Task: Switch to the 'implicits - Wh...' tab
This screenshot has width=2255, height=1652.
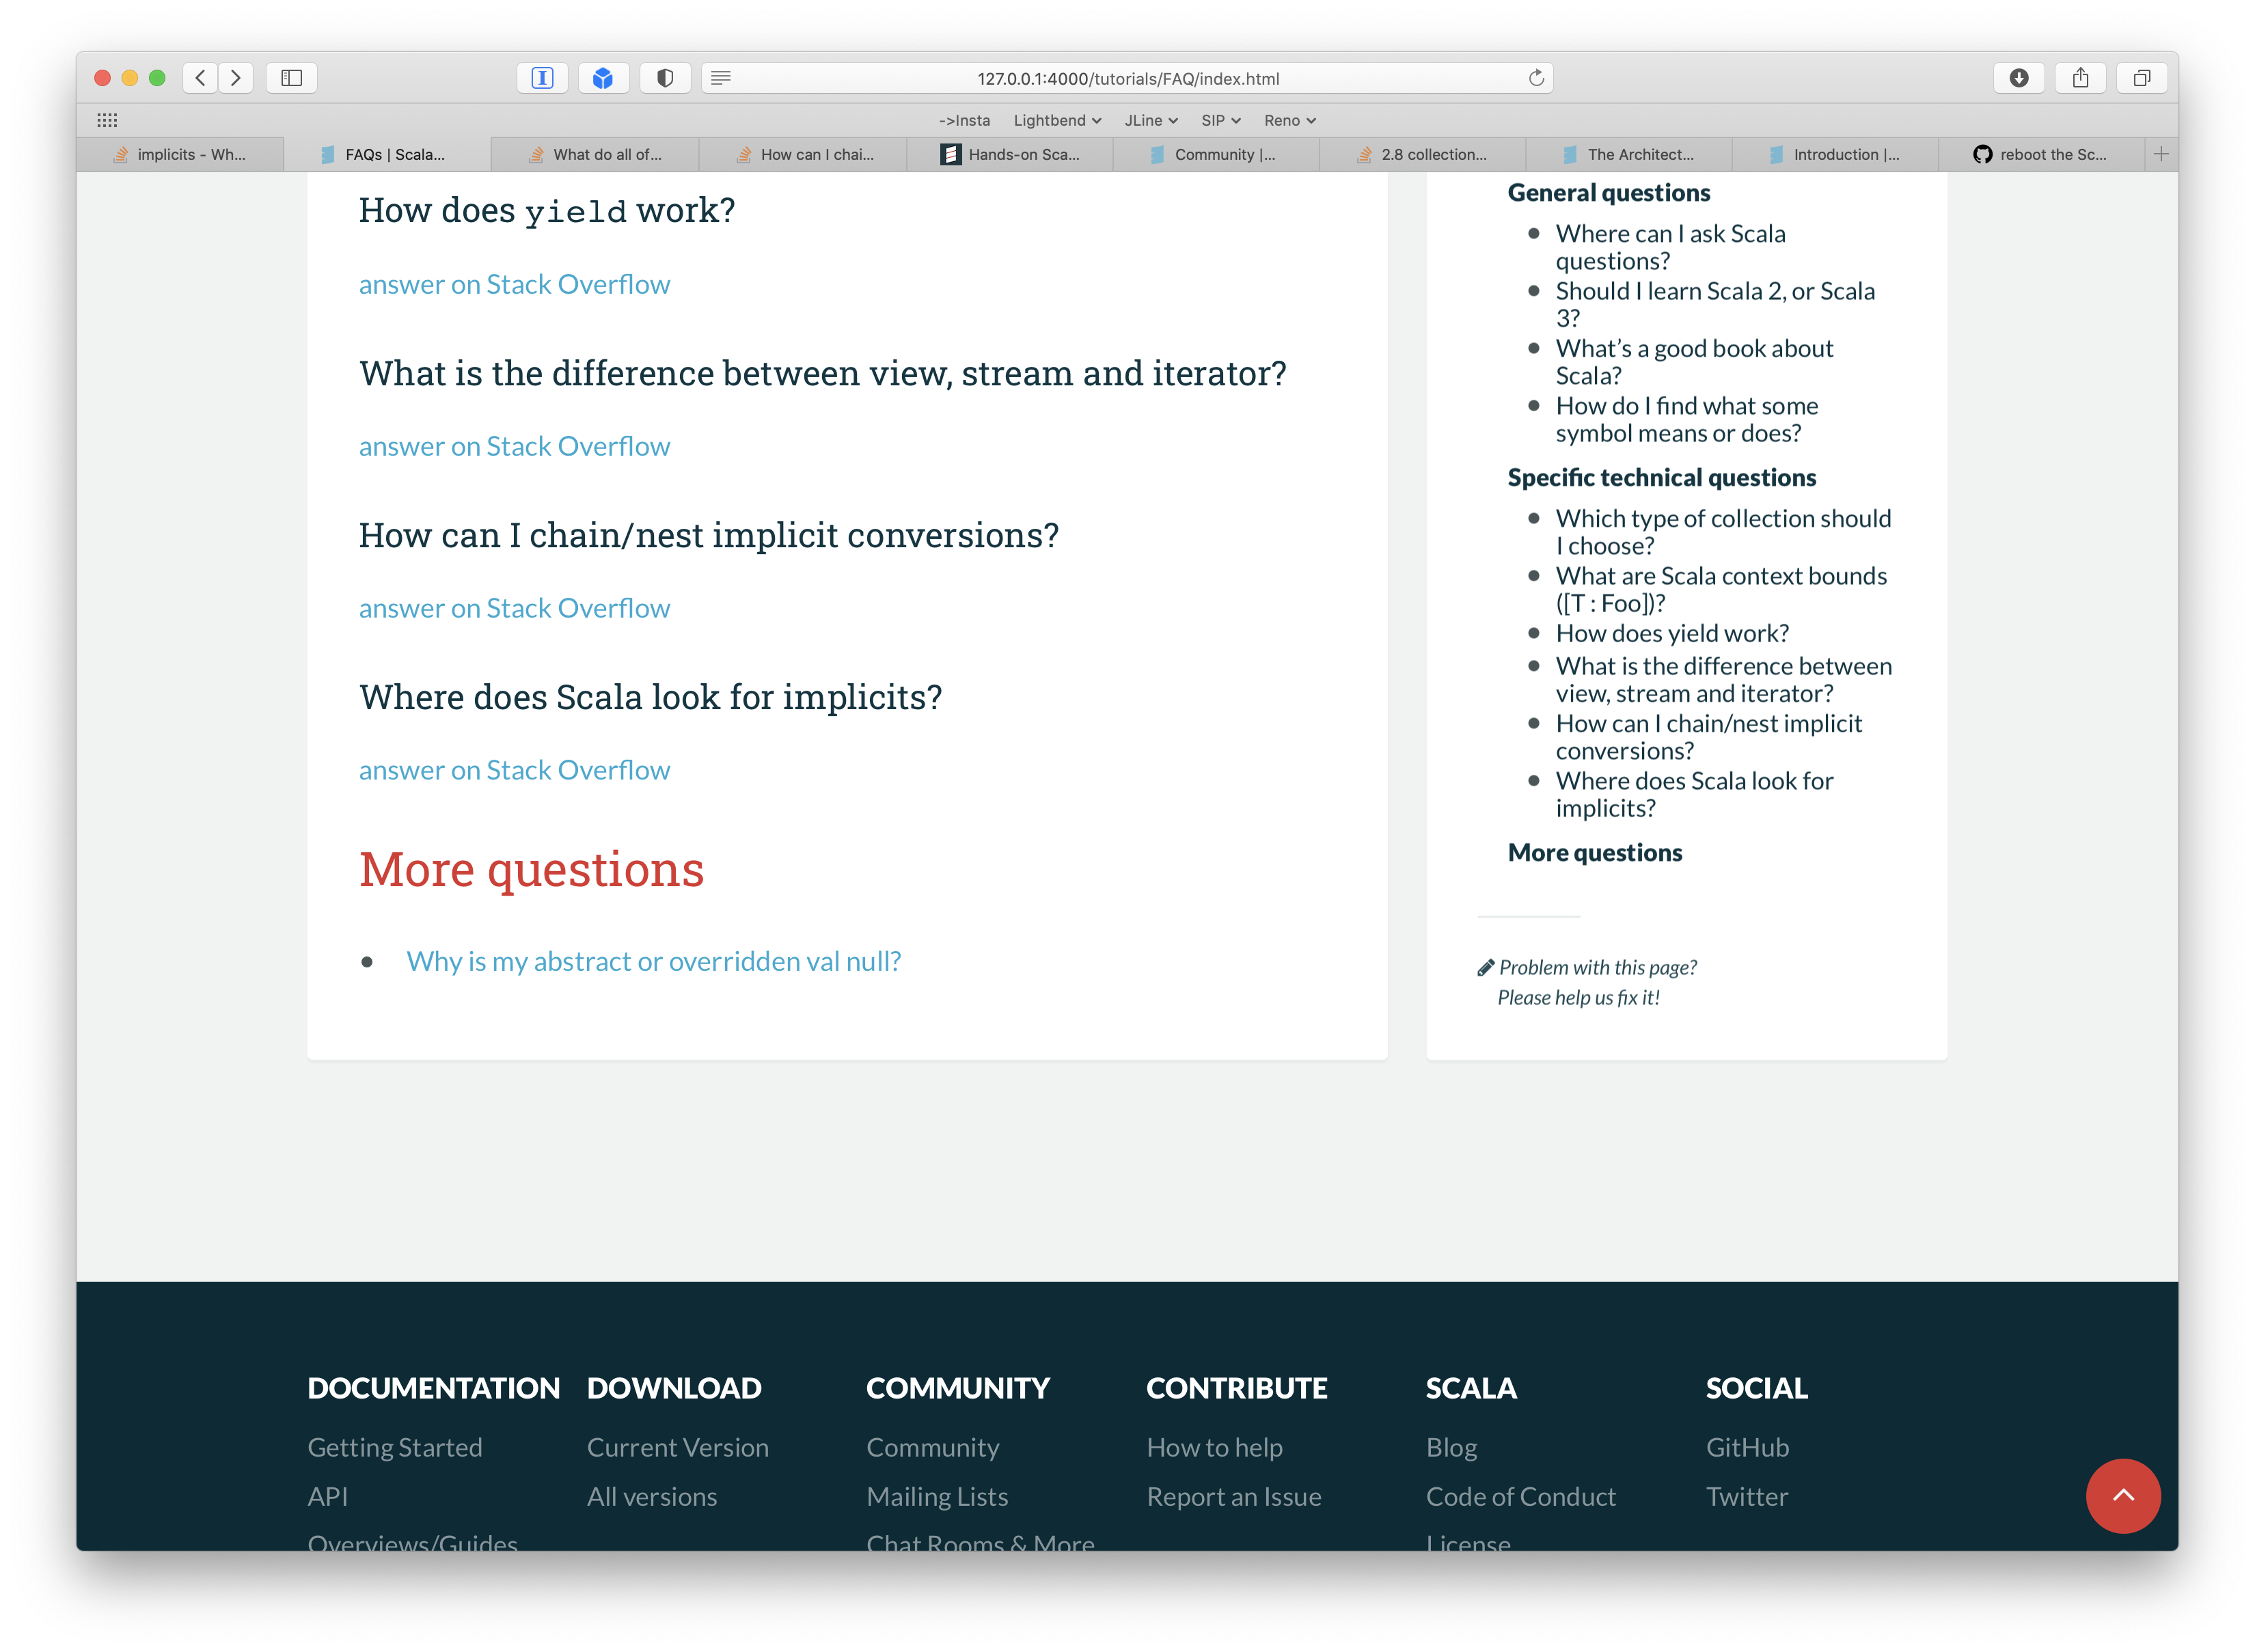Action: tap(180, 154)
